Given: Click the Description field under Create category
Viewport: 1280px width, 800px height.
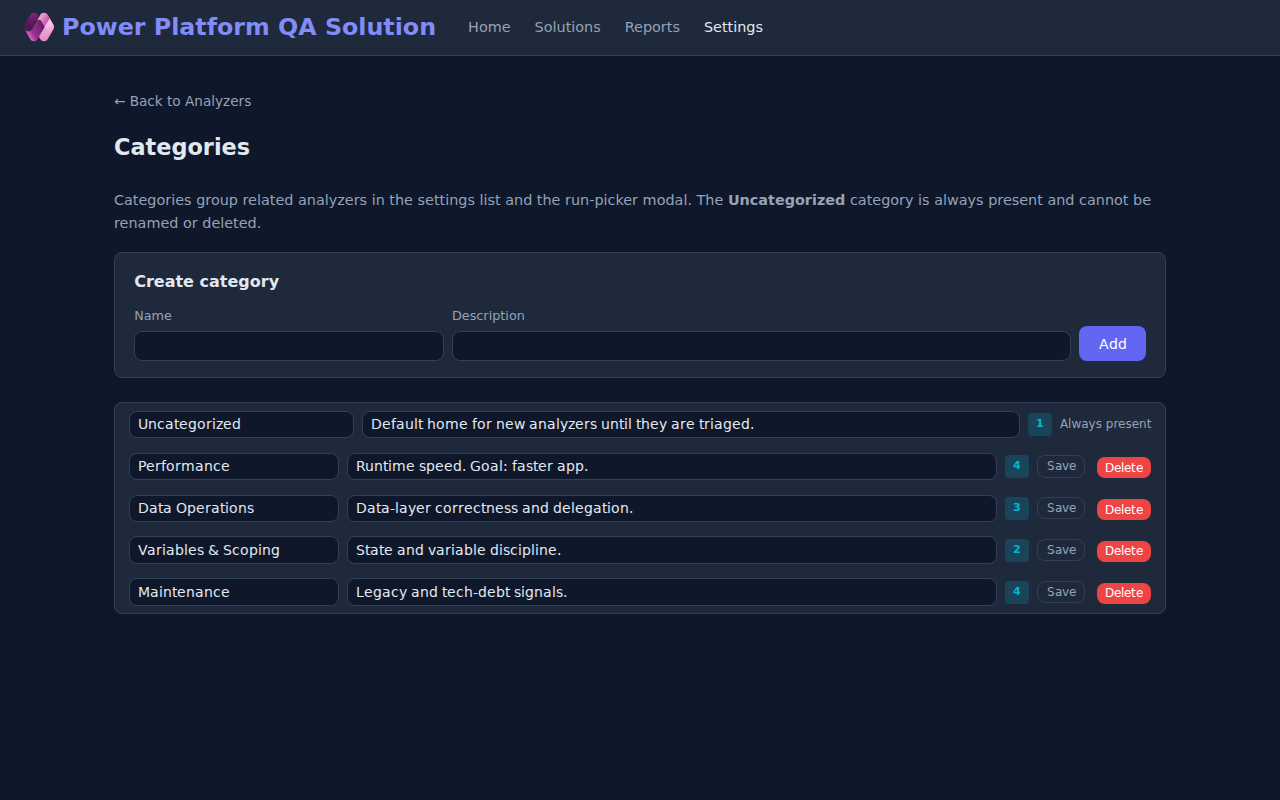Looking at the screenshot, I should tap(761, 345).
